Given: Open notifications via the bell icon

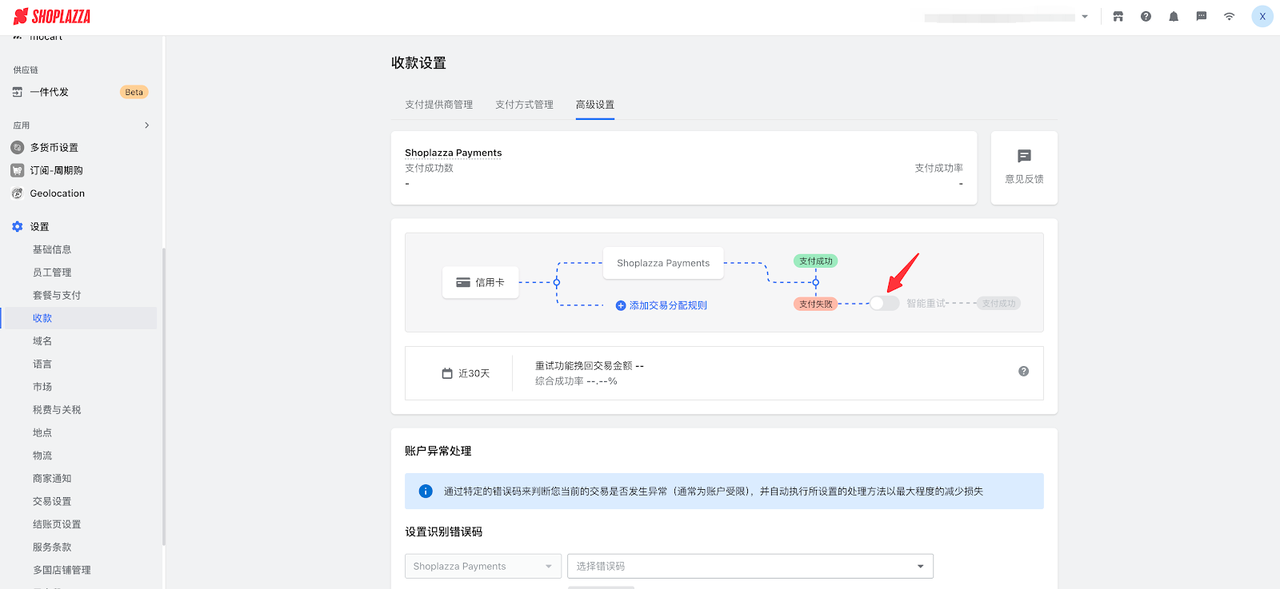Looking at the screenshot, I should [x=1173, y=16].
